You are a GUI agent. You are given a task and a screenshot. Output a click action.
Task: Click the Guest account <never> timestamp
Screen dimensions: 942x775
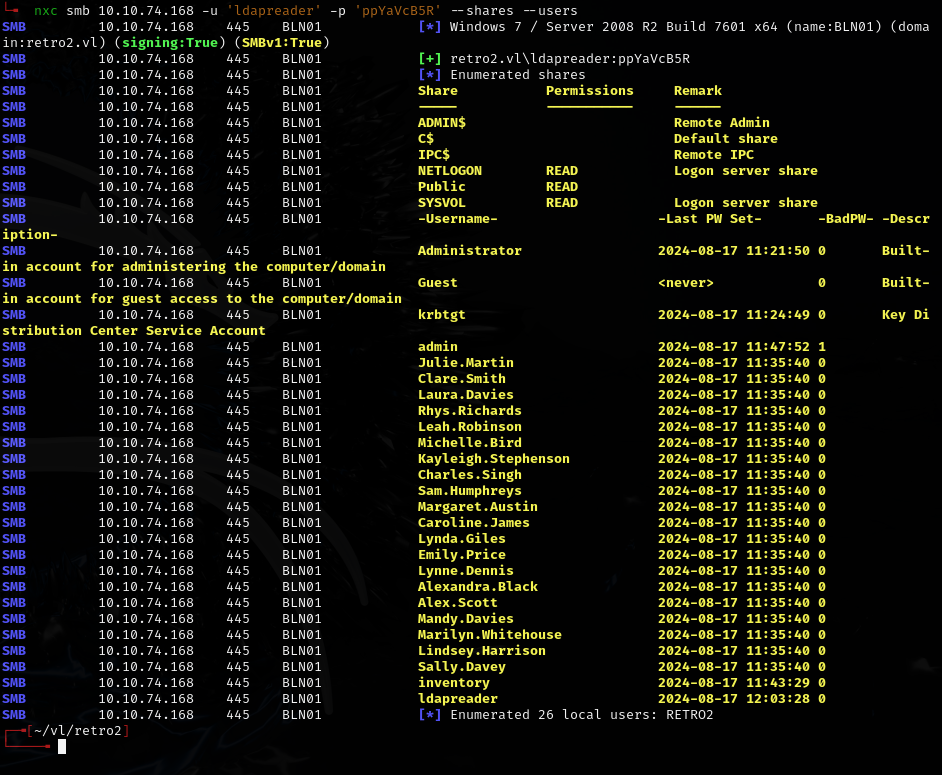(687, 282)
